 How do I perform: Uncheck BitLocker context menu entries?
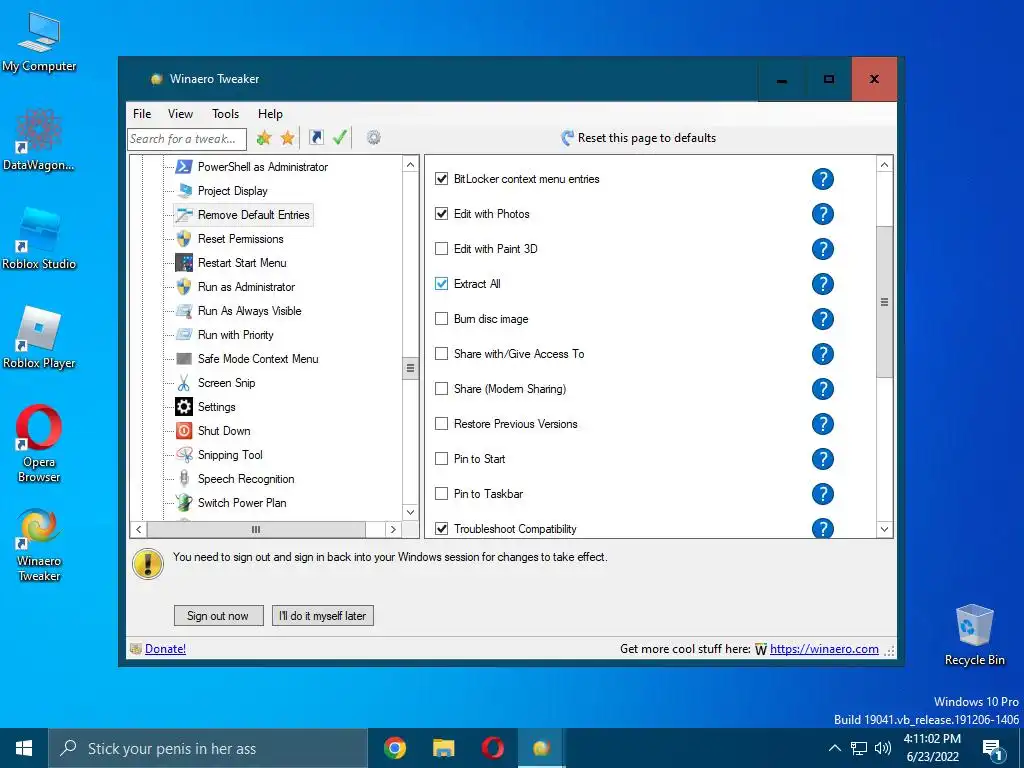click(441, 179)
